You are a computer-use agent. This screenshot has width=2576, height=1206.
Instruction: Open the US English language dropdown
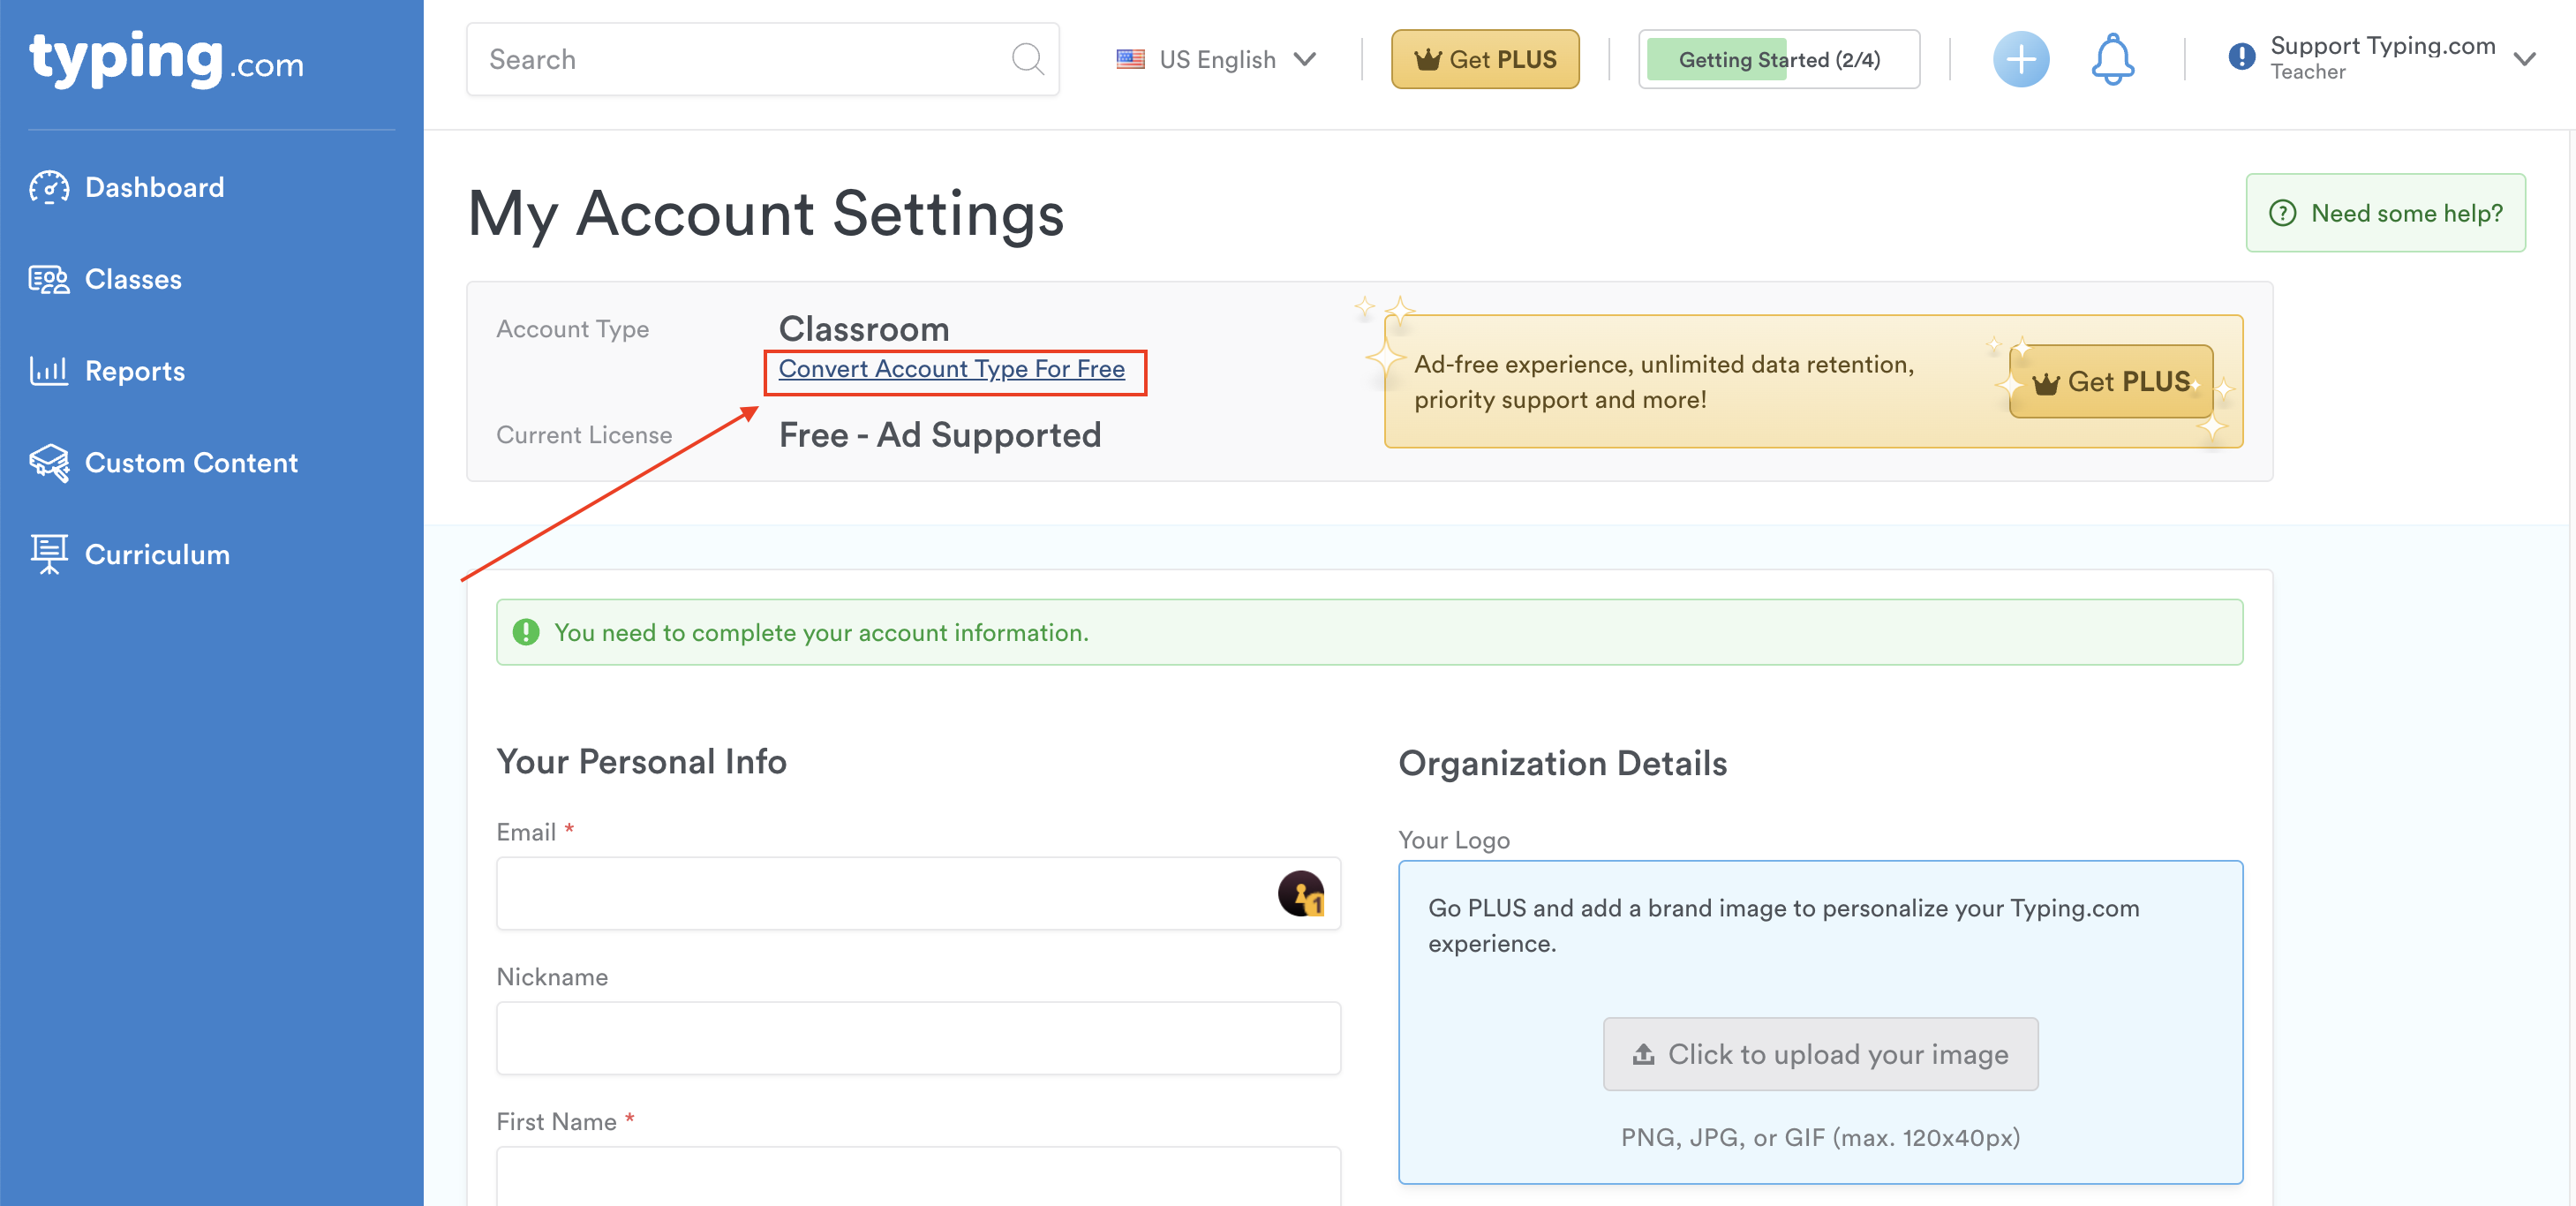(x=1216, y=59)
